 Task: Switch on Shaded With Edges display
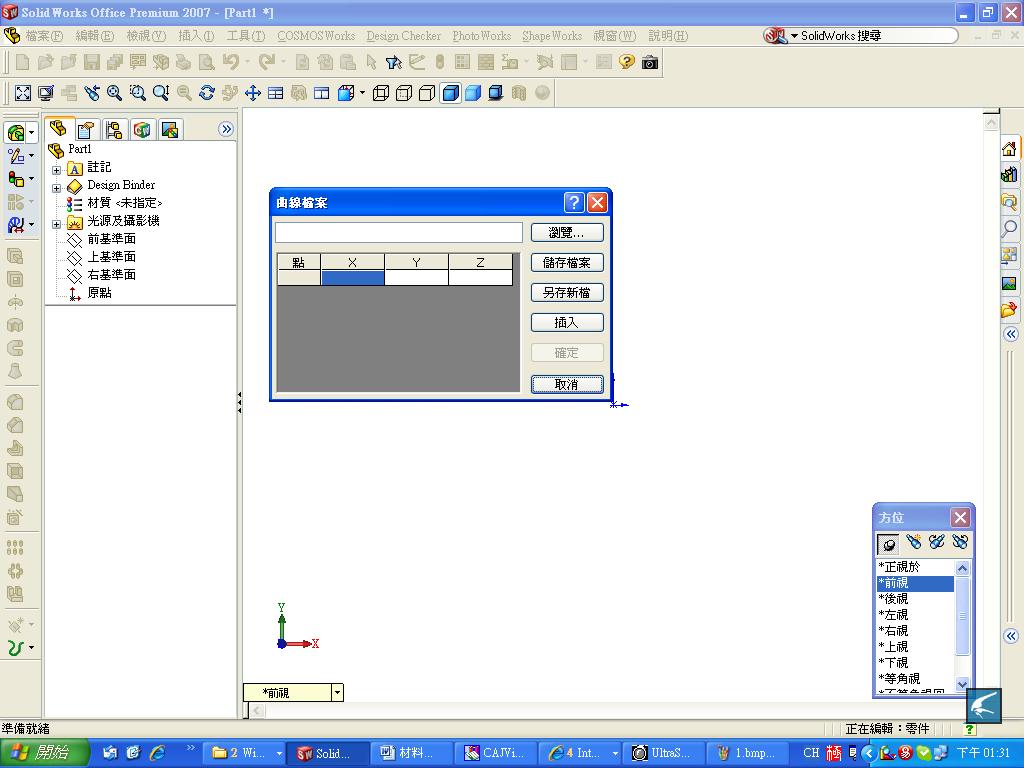450,93
